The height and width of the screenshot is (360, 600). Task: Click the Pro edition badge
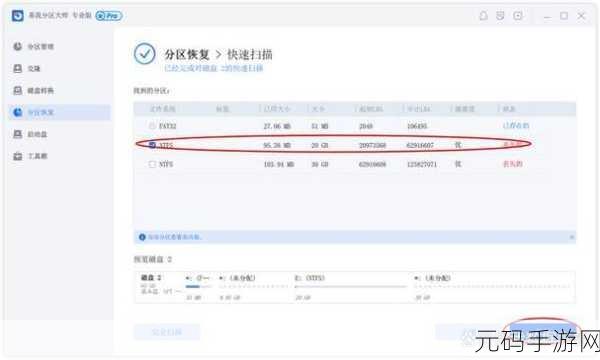pos(109,16)
